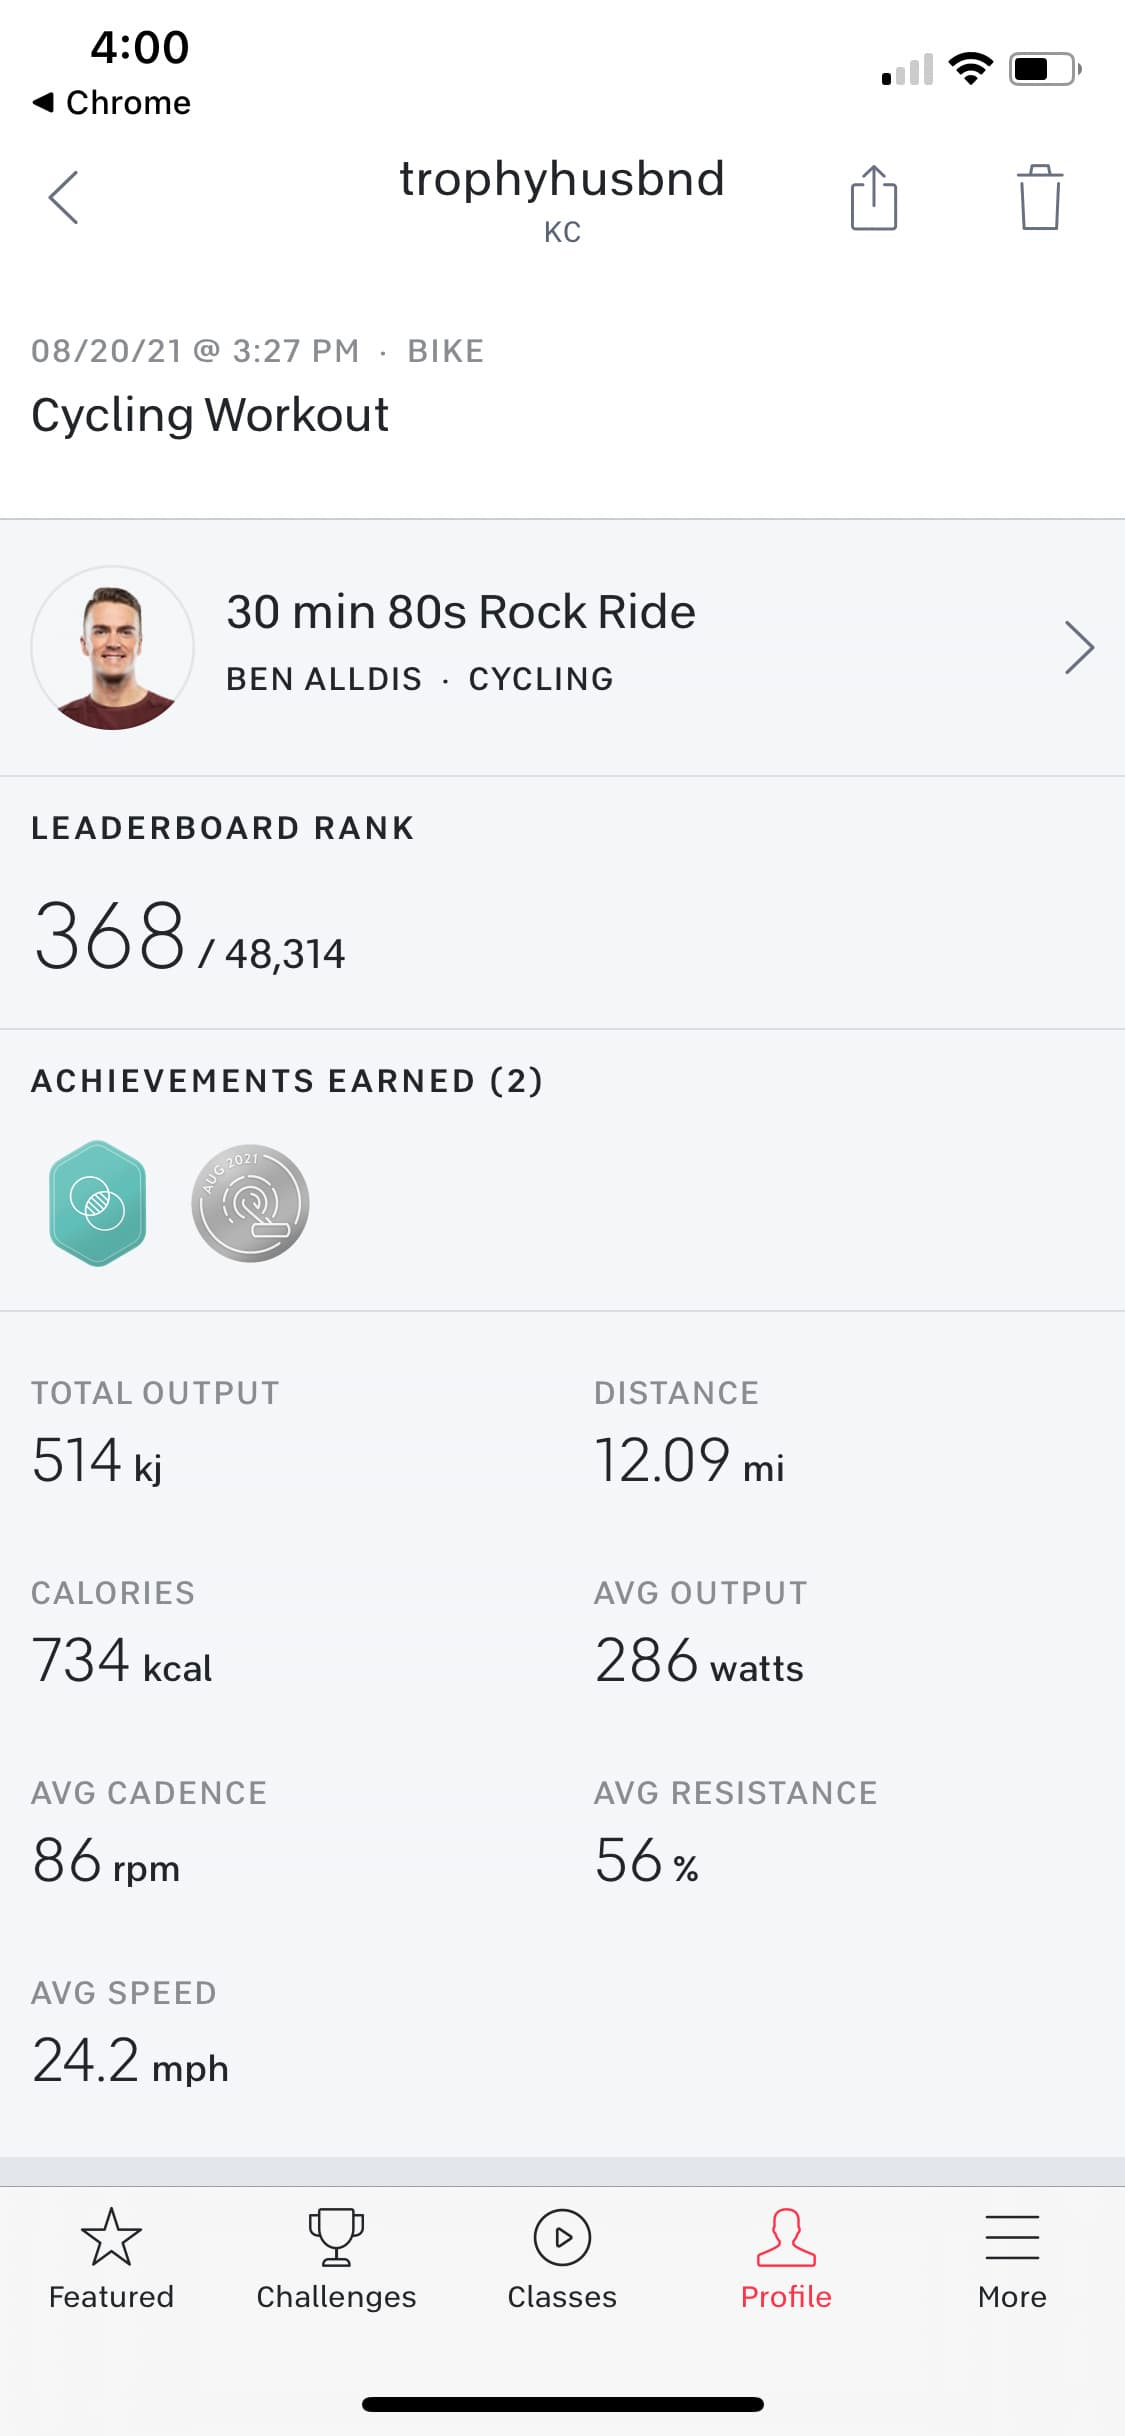Viewport: 1125px width, 2436px height.
Task: Tap the trophyhusbnd username title
Action: (562, 180)
